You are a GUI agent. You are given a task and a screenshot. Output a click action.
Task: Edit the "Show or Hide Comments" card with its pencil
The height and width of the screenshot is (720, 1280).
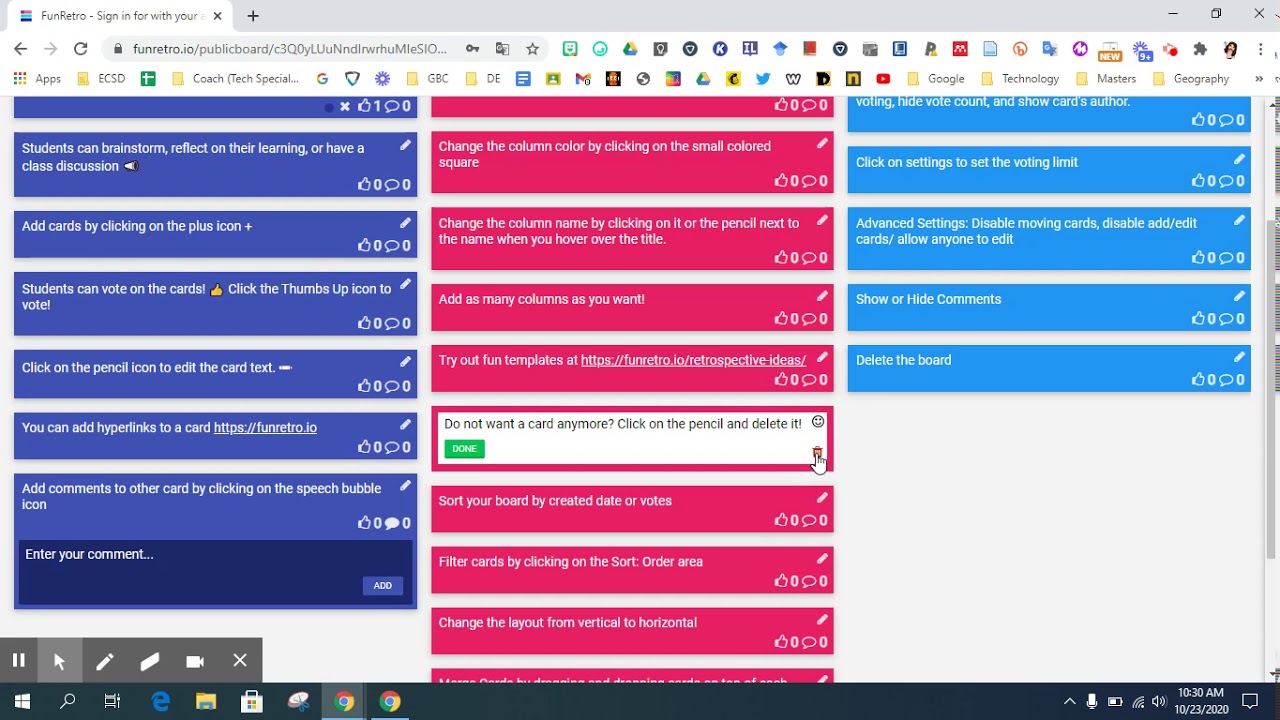1239,296
